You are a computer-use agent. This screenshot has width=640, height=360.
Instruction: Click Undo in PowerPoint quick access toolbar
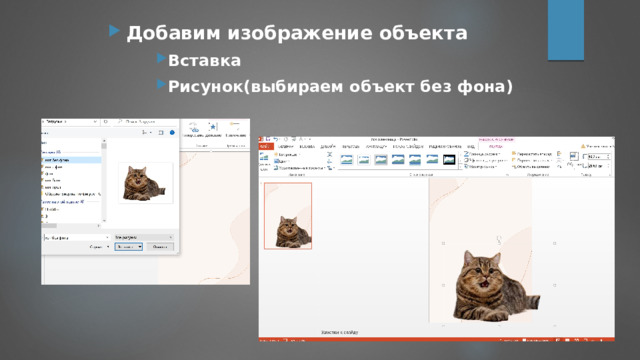coord(276,139)
